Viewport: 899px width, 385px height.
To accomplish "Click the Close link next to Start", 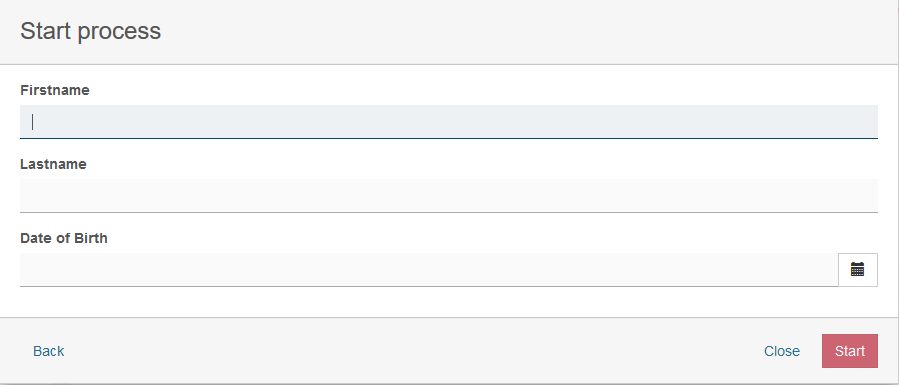I will 781,351.
